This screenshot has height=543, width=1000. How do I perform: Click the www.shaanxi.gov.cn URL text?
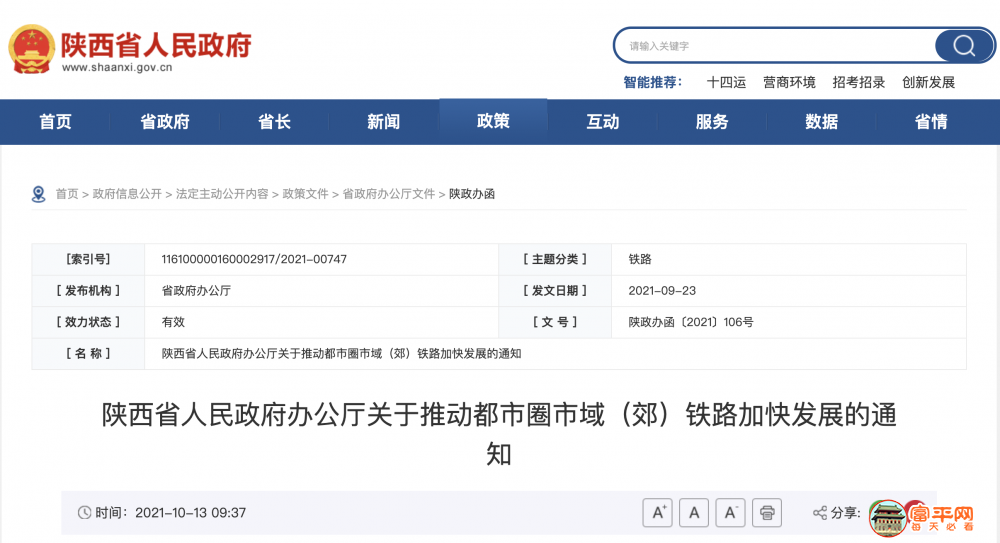pyautogui.click(x=117, y=68)
